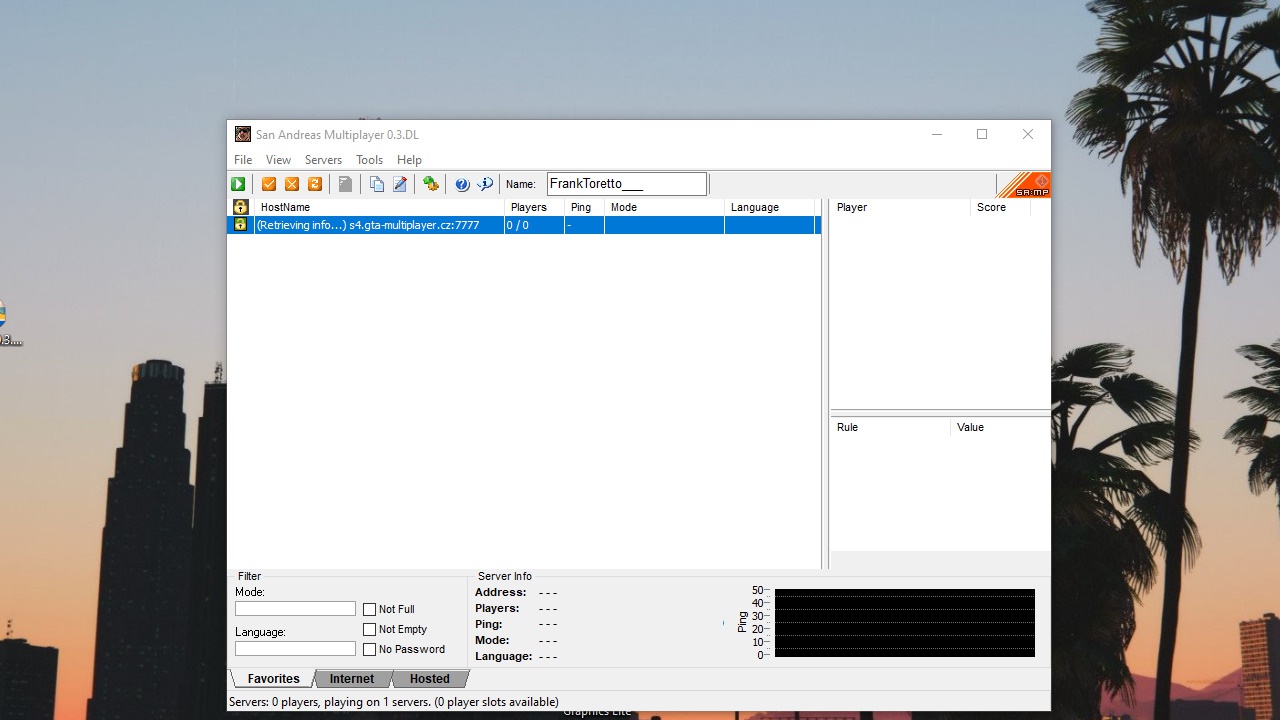
Task: Click the Player column header
Action: coord(900,207)
